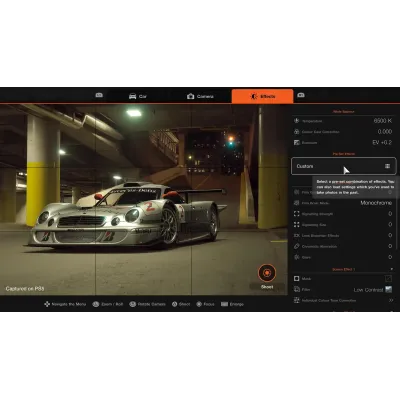Click the car icon in the Car tab

pyautogui.click(x=133, y=96)
